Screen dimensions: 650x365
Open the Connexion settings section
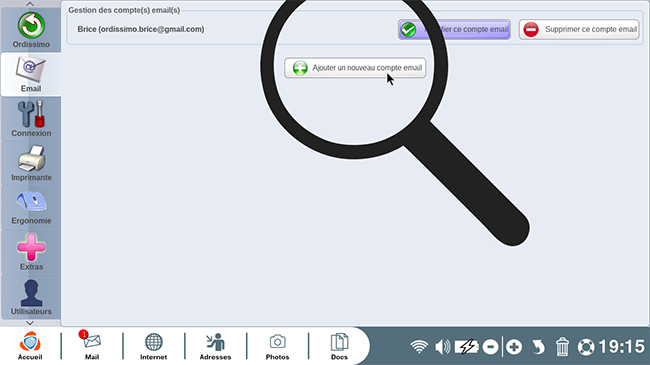[31, 119]
